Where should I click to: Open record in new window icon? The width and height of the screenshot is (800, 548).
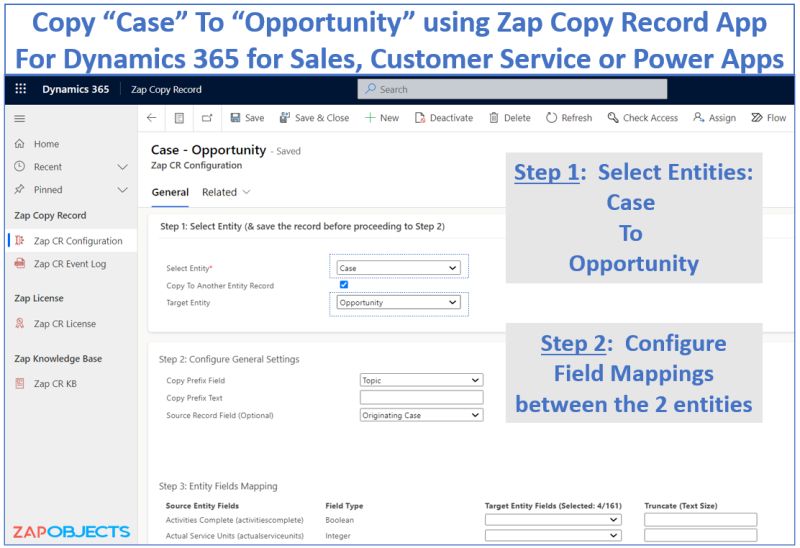click(x=207, y=118)
